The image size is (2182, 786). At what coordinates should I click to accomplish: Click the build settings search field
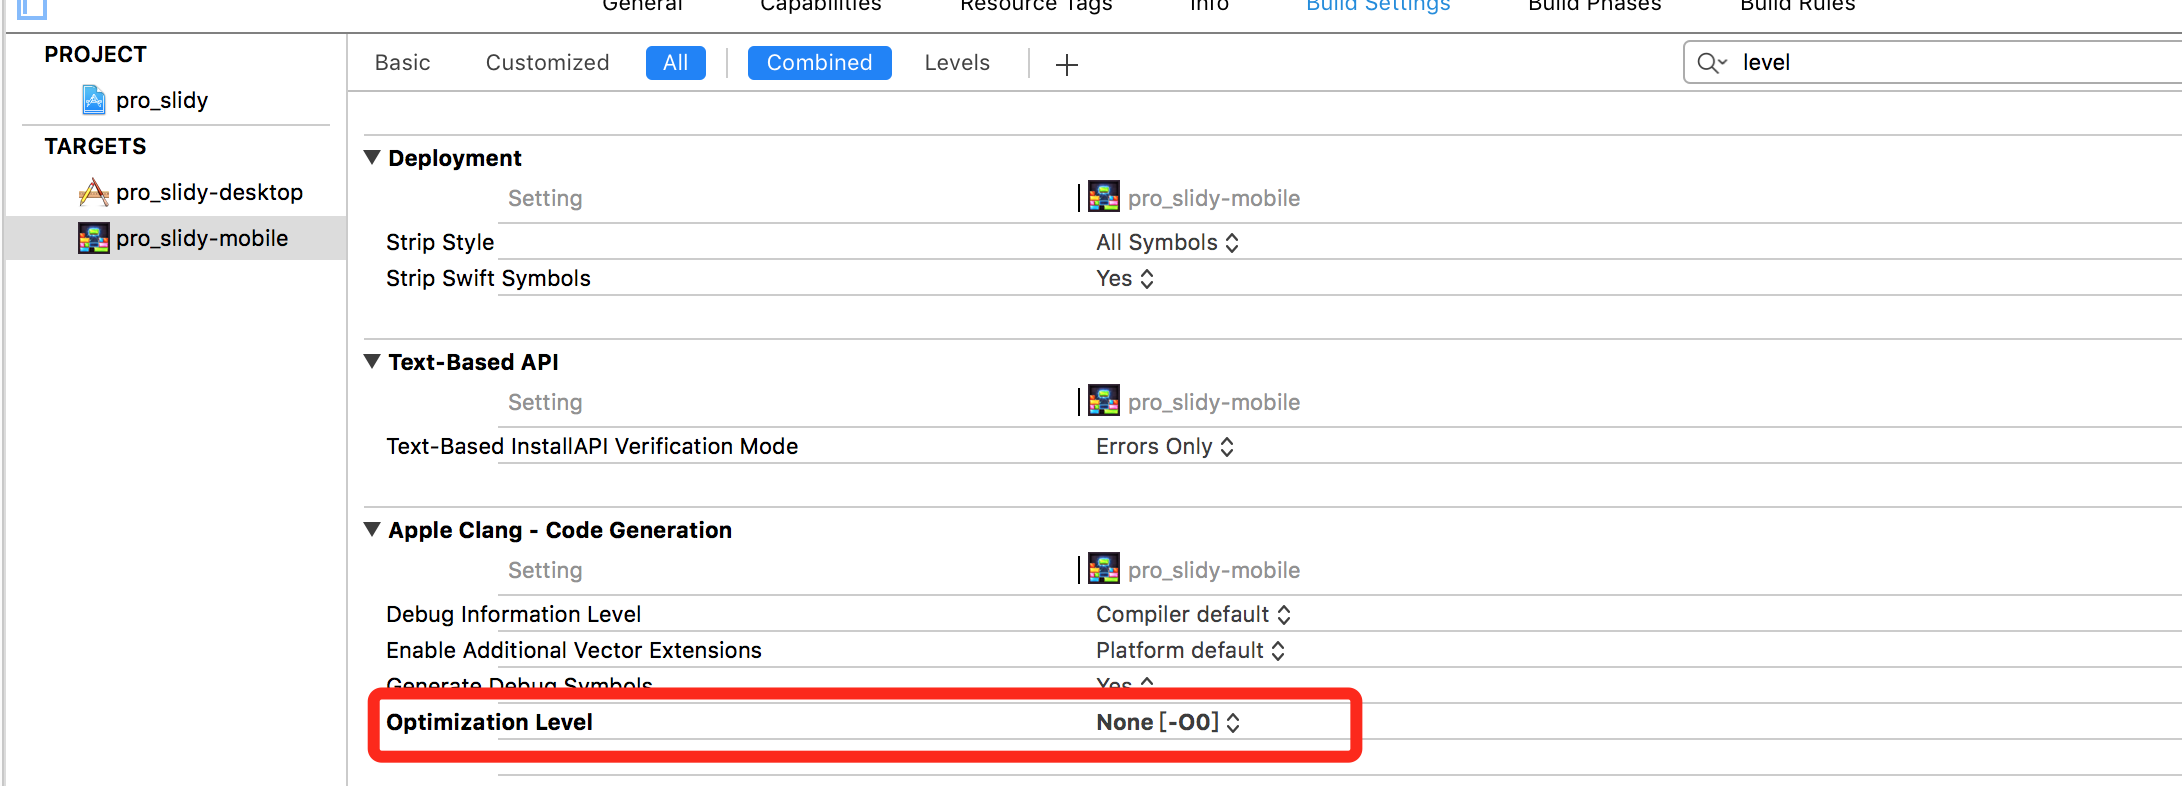pyautogui.click(x=1950, y=63)
